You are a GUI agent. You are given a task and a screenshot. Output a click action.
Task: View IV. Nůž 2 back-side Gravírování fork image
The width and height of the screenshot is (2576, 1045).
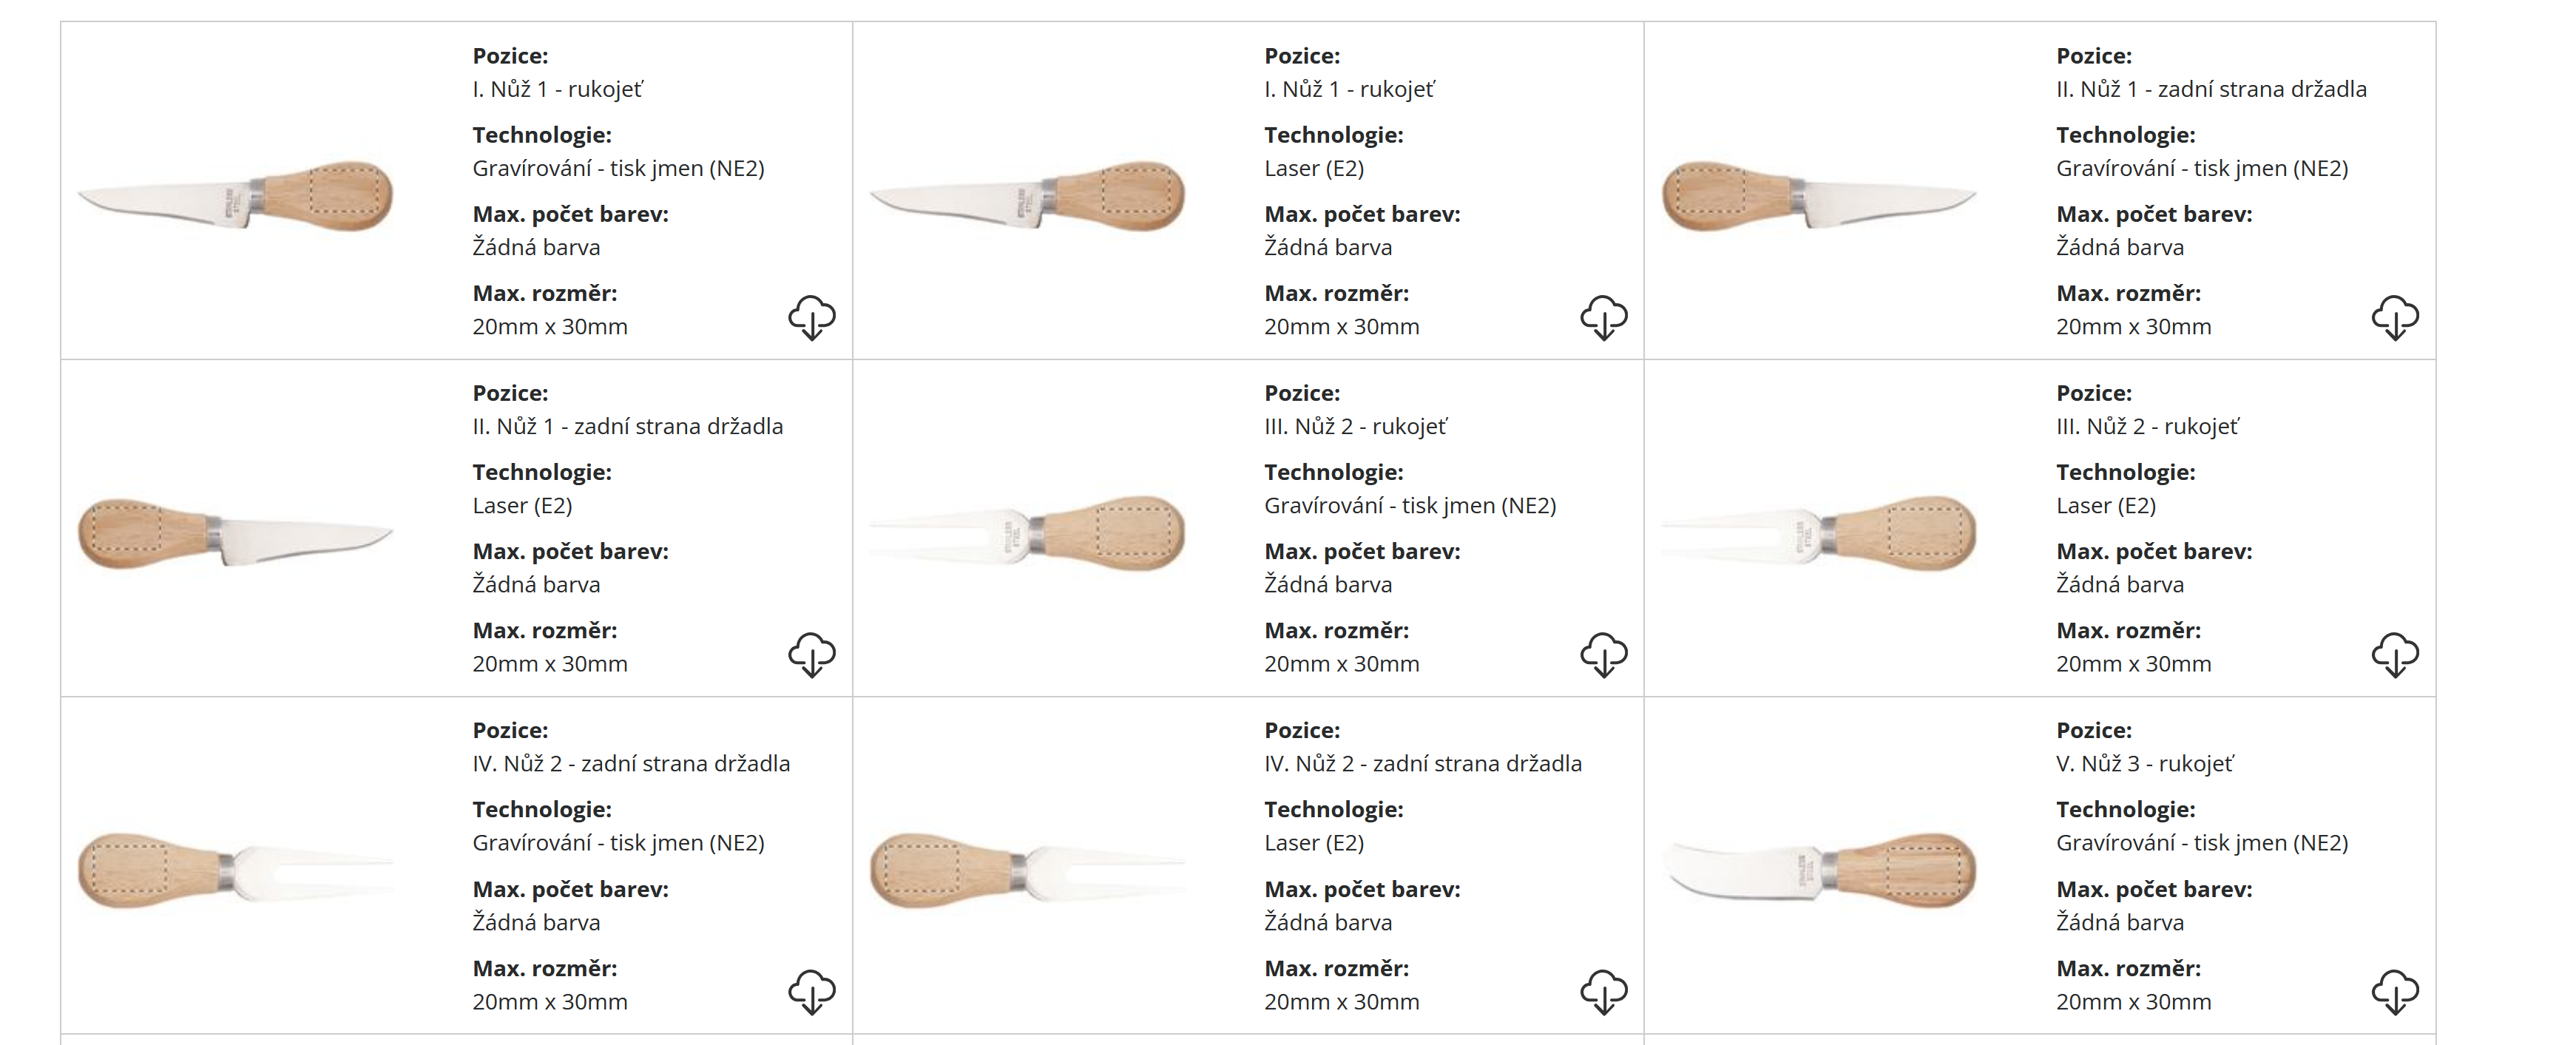point(236,870)
